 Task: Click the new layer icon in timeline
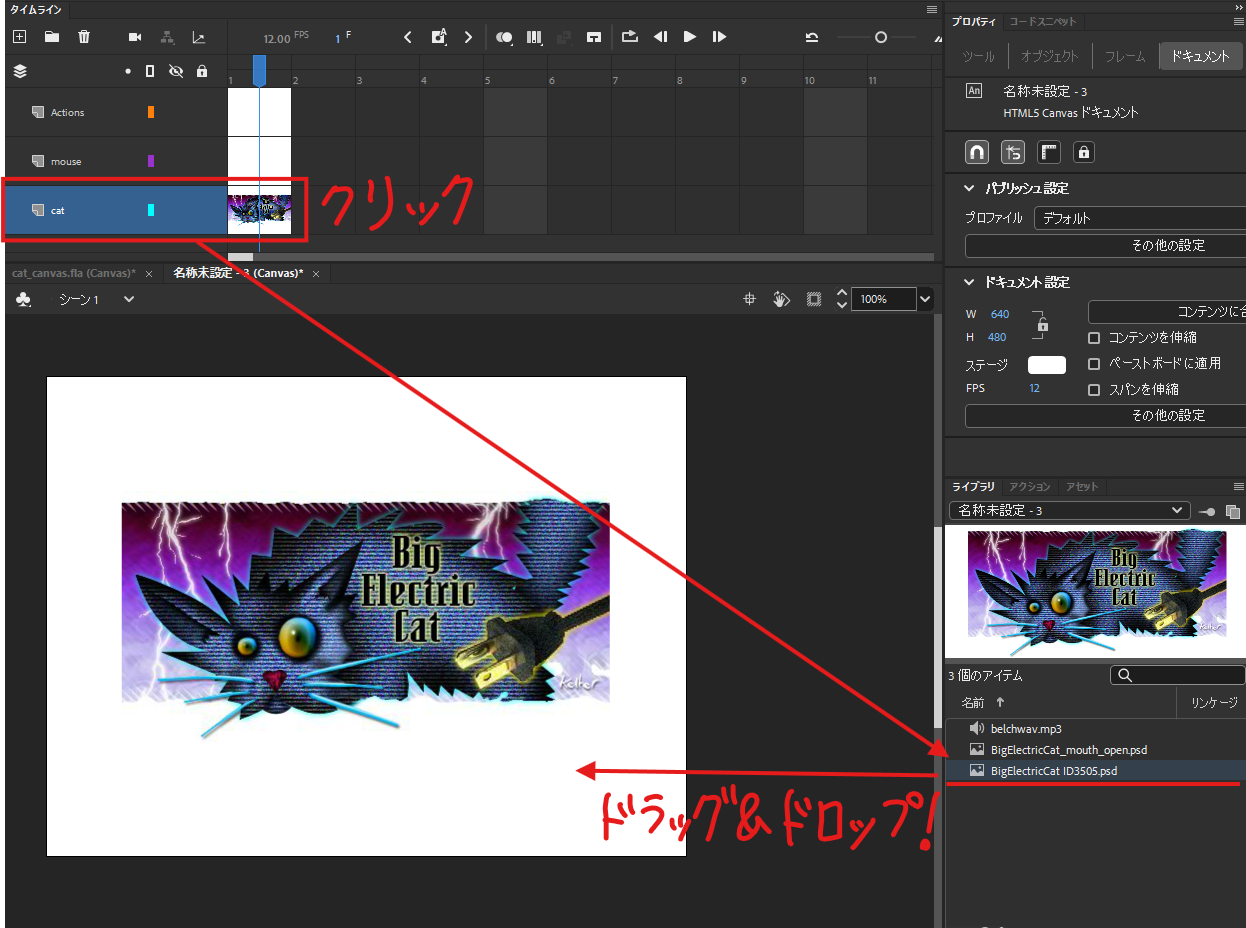pyautogui.click(x=19, y=37)
